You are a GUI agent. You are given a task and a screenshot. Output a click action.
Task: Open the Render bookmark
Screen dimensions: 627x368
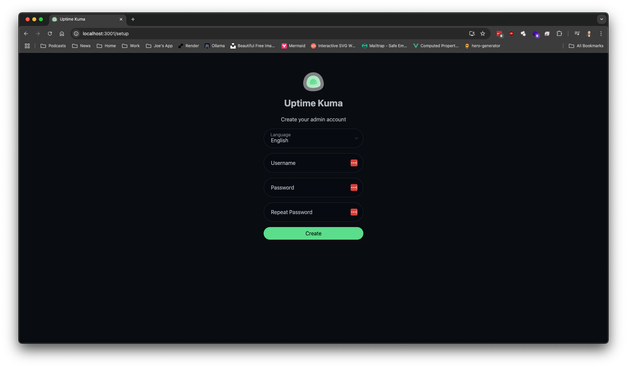pos(188,46)
